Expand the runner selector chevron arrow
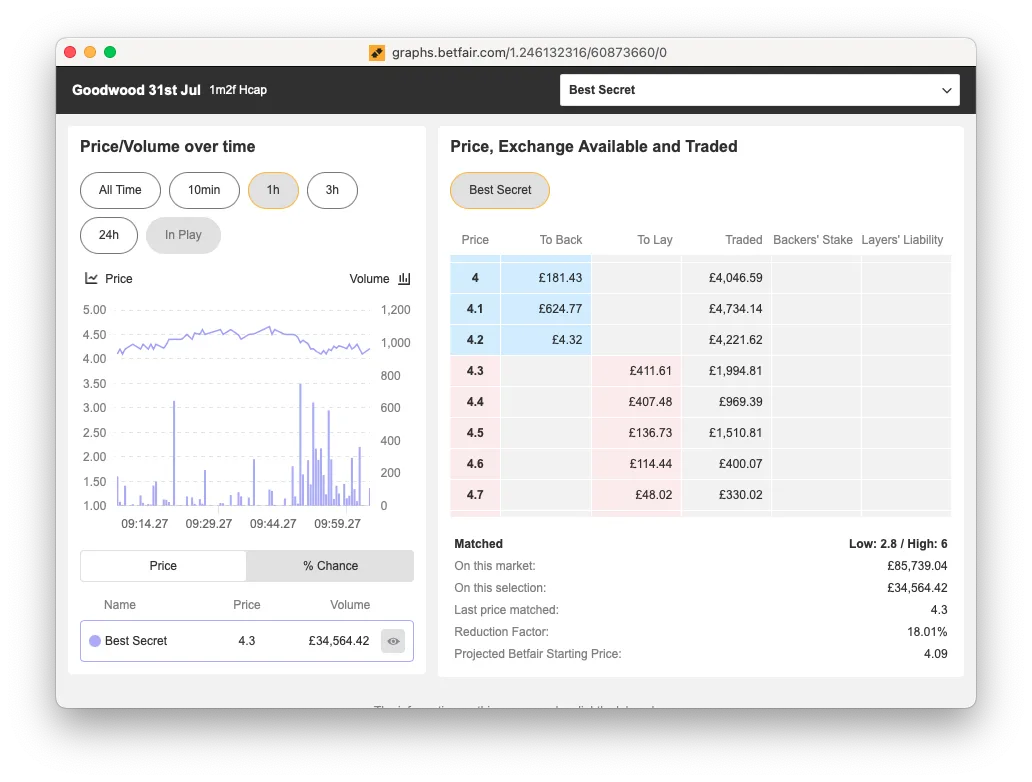Image resolution: width=1032 pixels, height=782 pixels. coord(946,90)
